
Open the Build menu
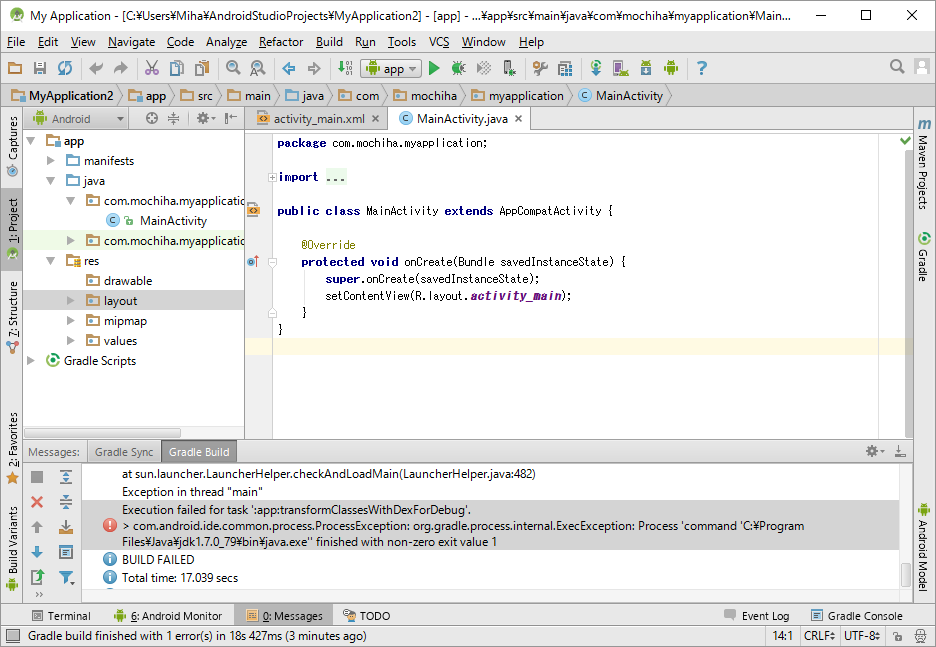coord(329,42)
